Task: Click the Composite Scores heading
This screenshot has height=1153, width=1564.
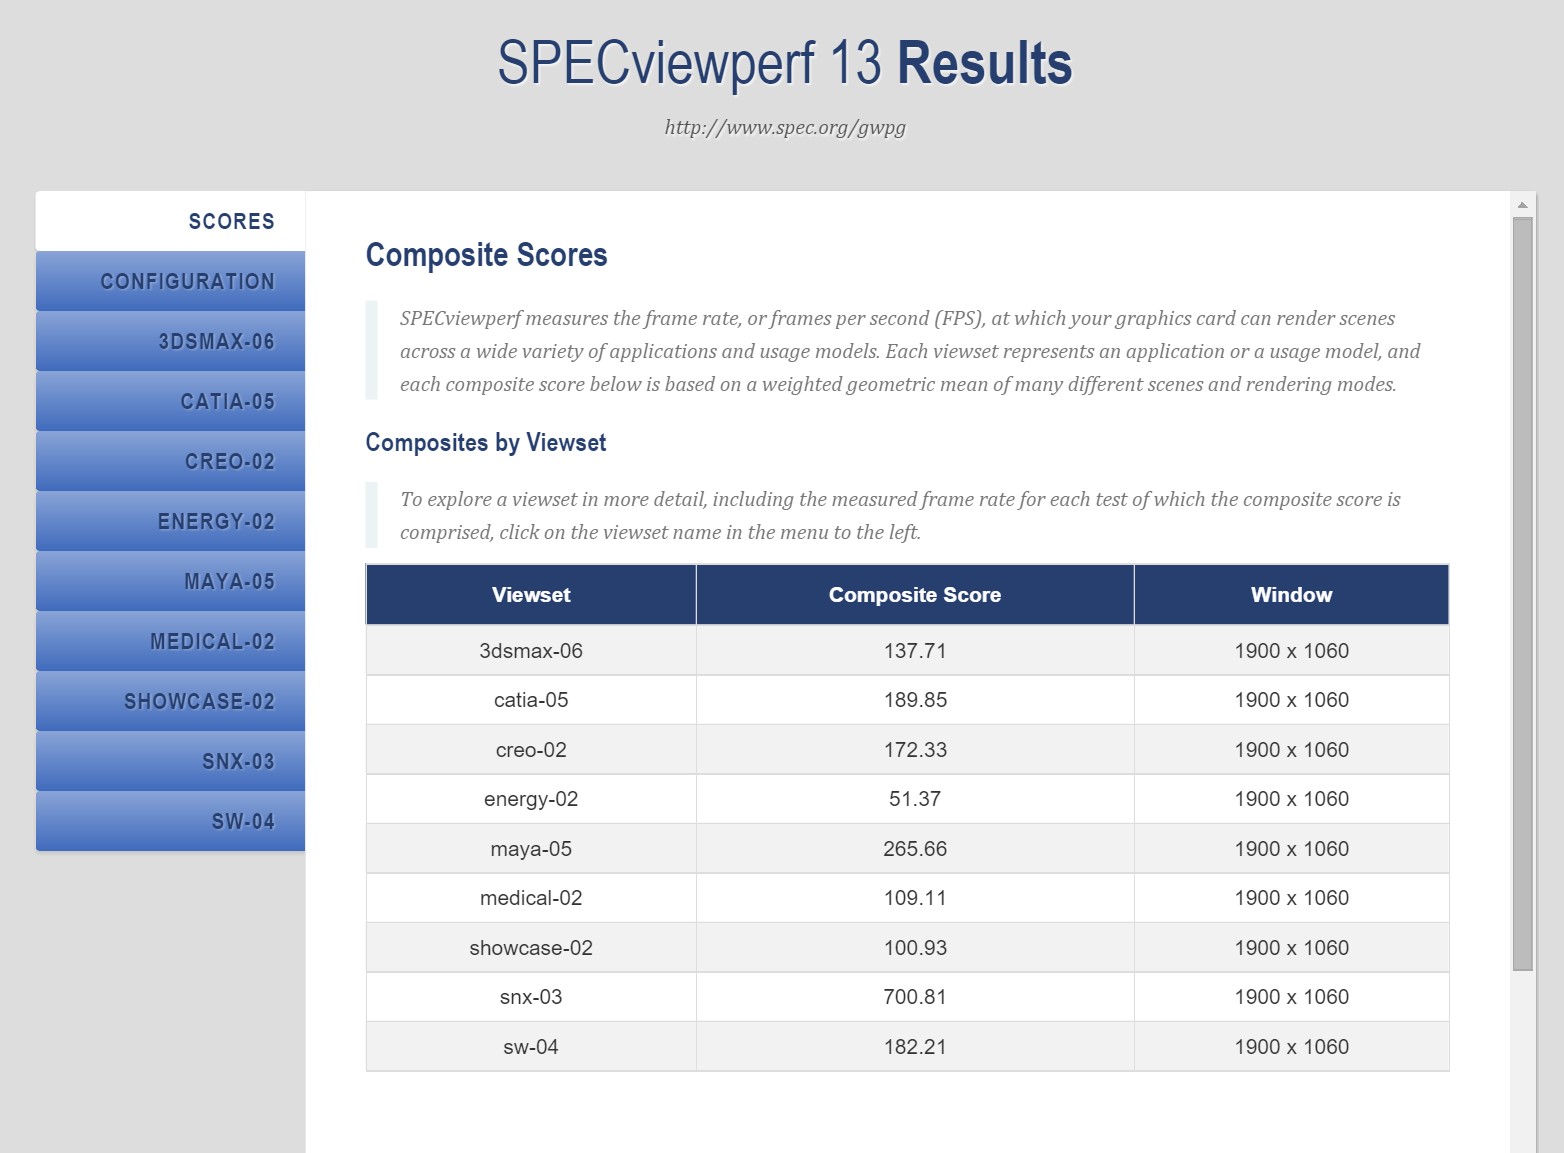Action: click(486, 255)
